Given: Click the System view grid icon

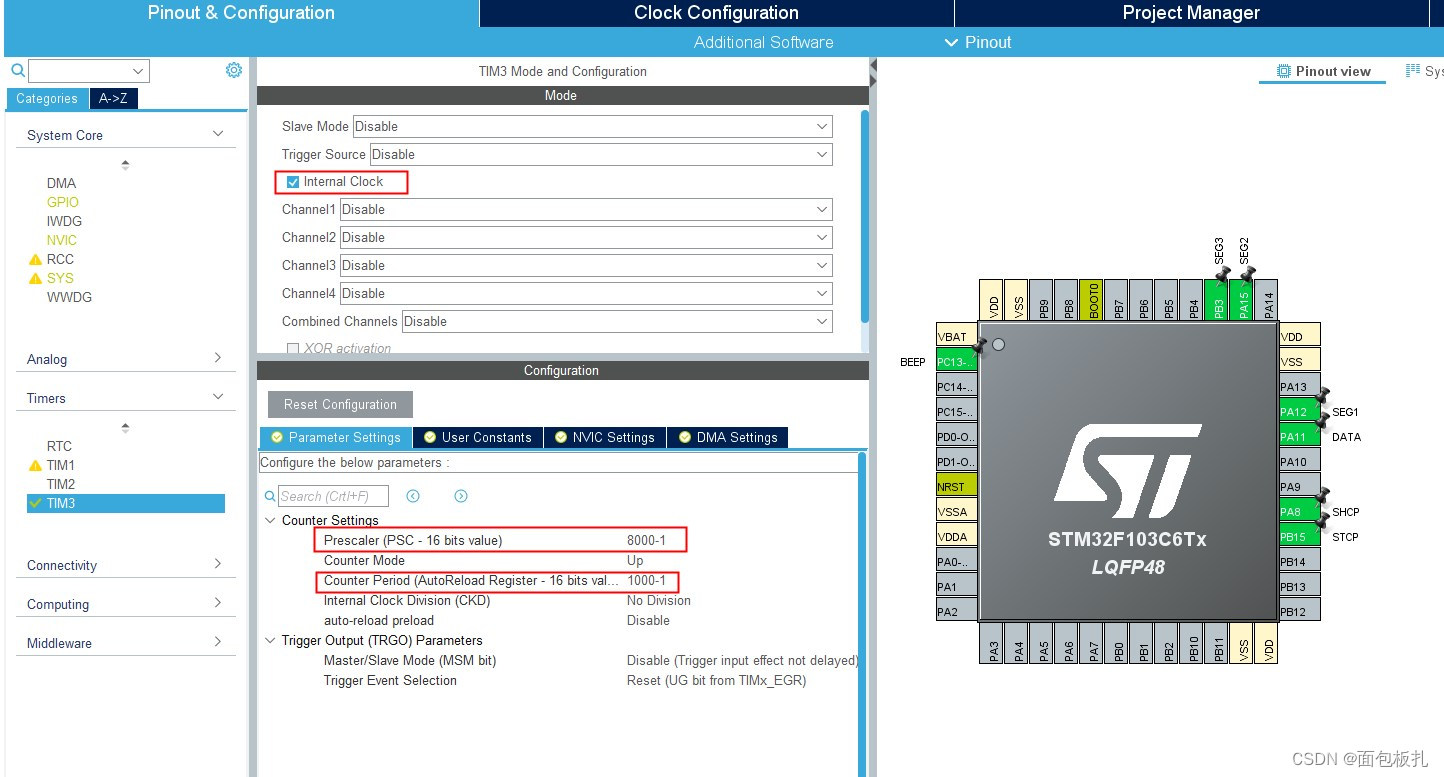Looking at the screenshot, I should point(1413,71).
